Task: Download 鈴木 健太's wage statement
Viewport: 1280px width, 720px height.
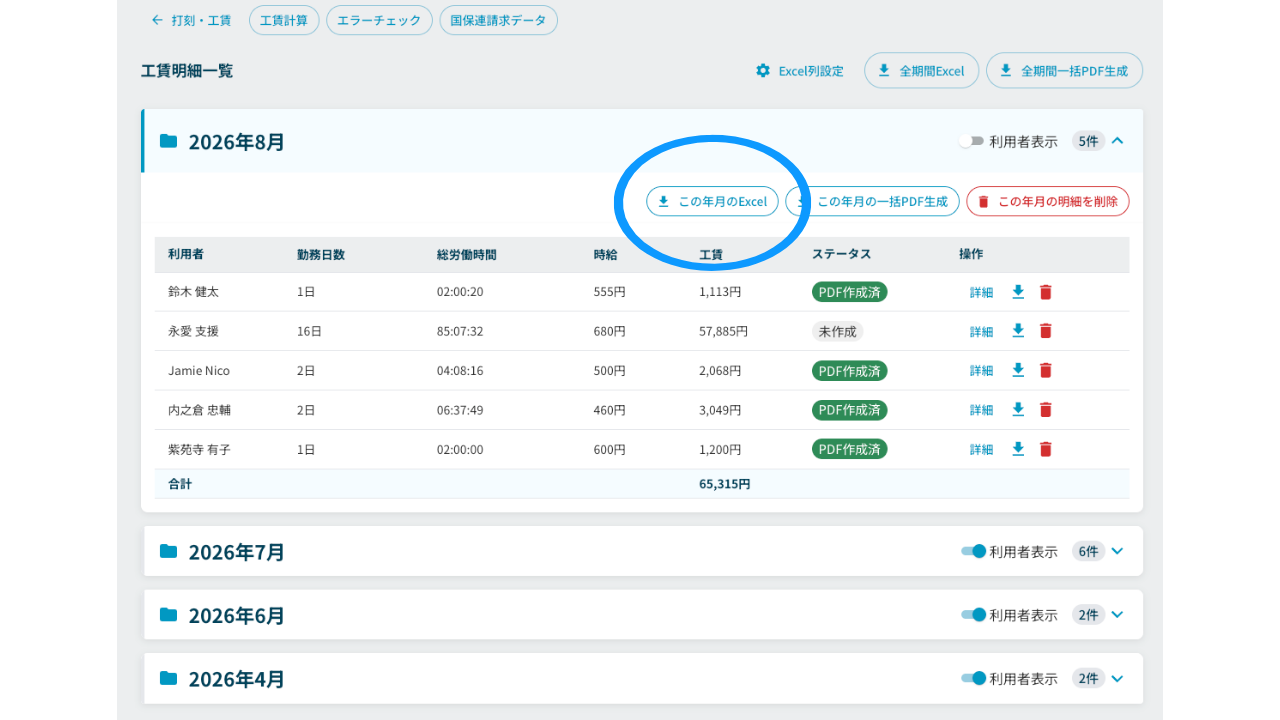Action: pos(1018,292)
